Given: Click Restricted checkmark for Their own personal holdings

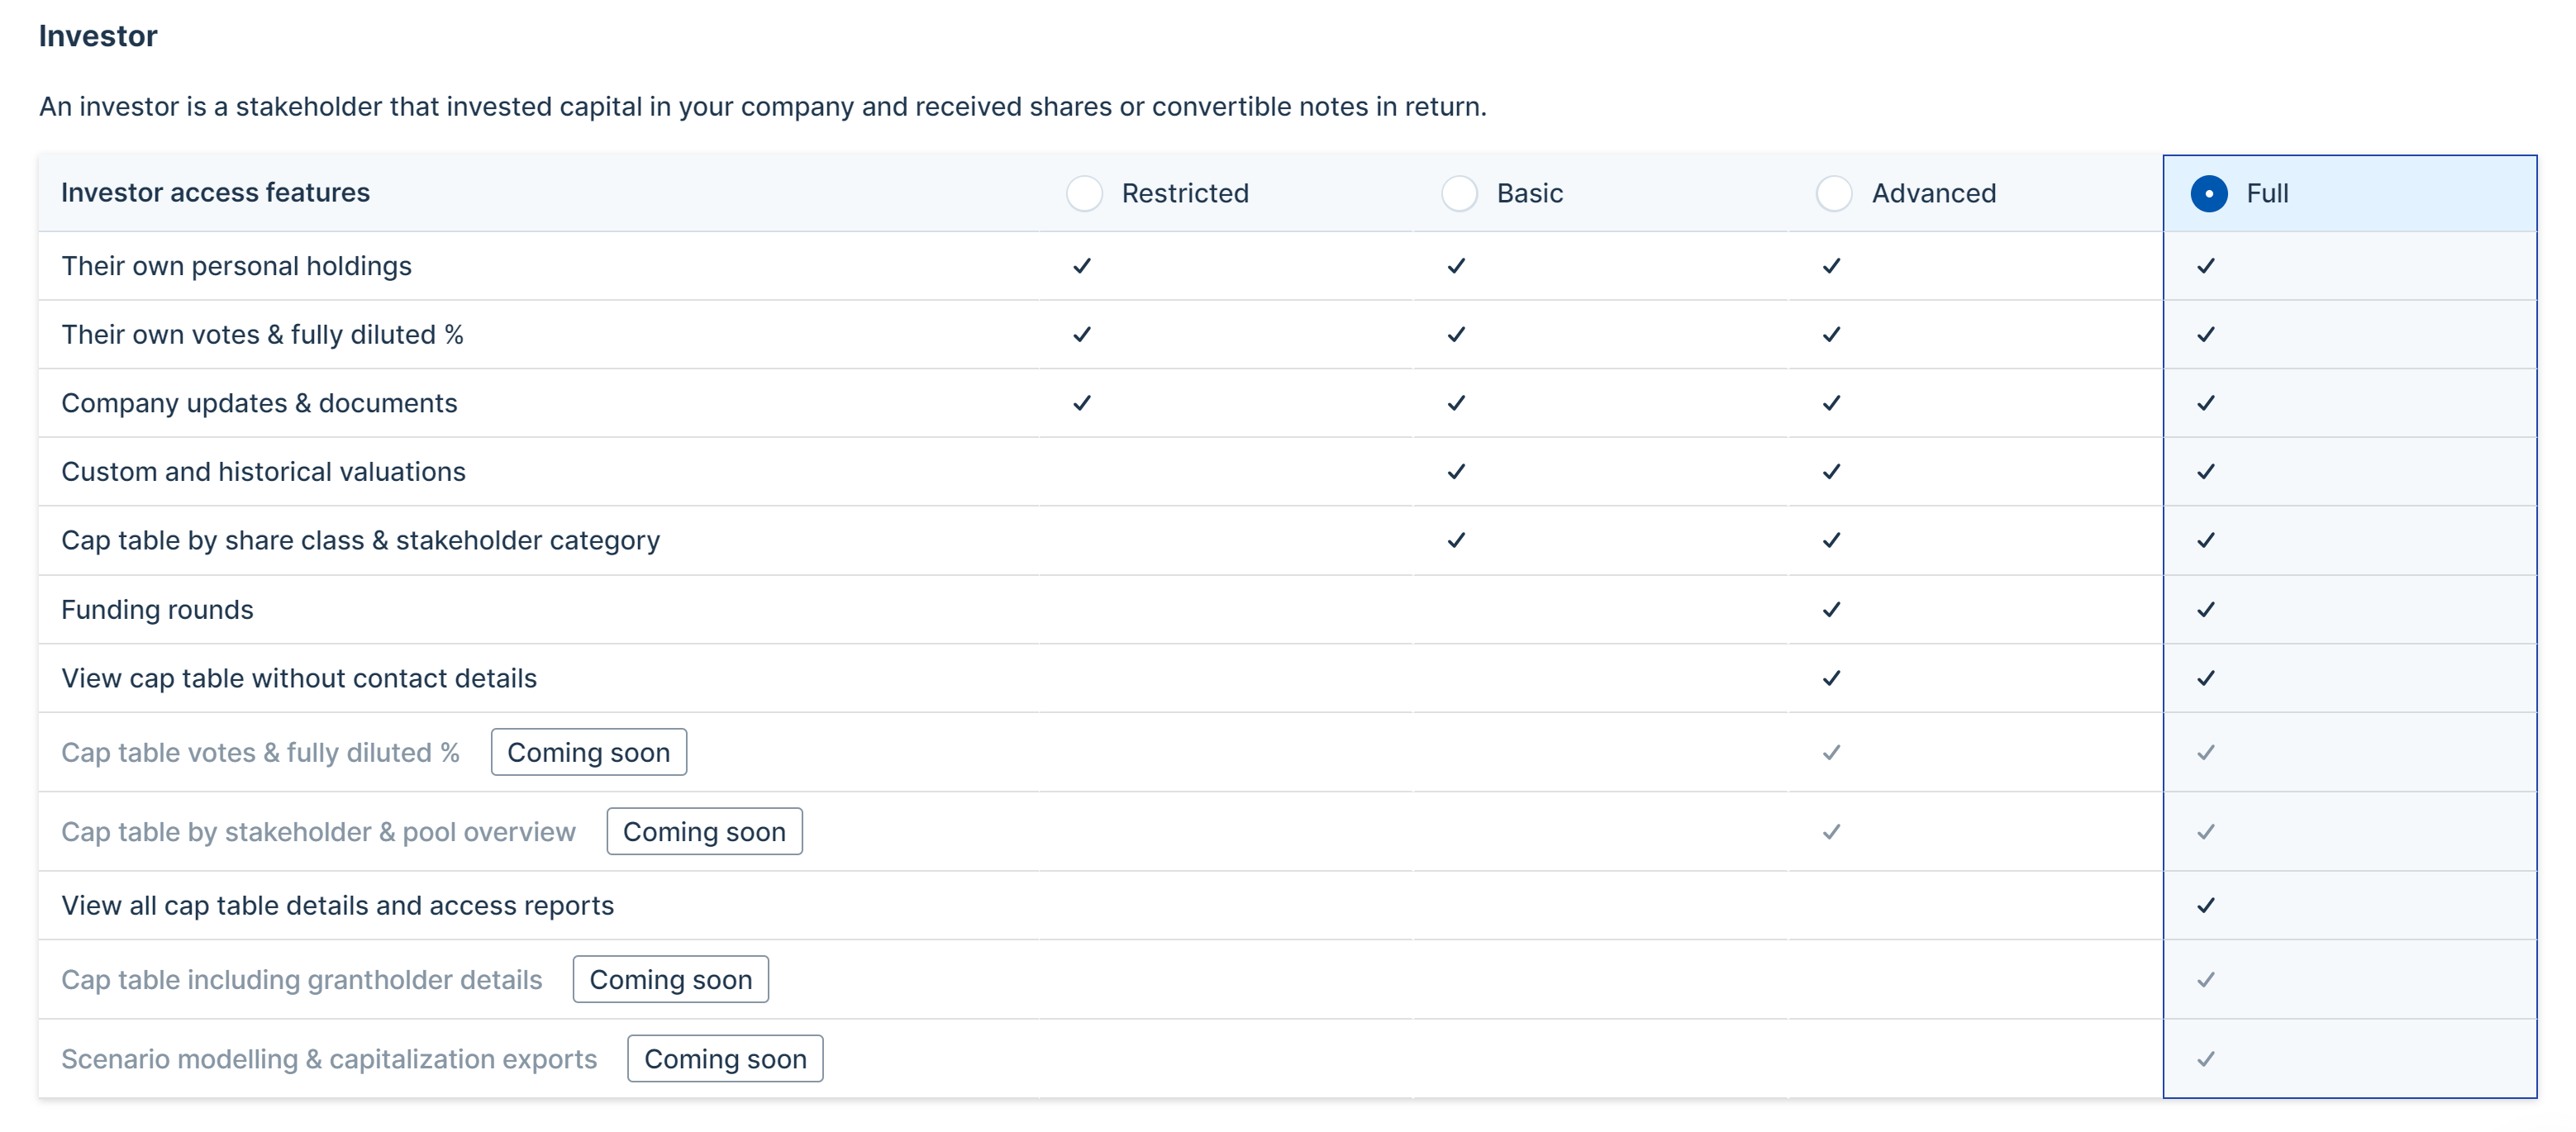Looking at the screenshot, I should pos(1082,266).
